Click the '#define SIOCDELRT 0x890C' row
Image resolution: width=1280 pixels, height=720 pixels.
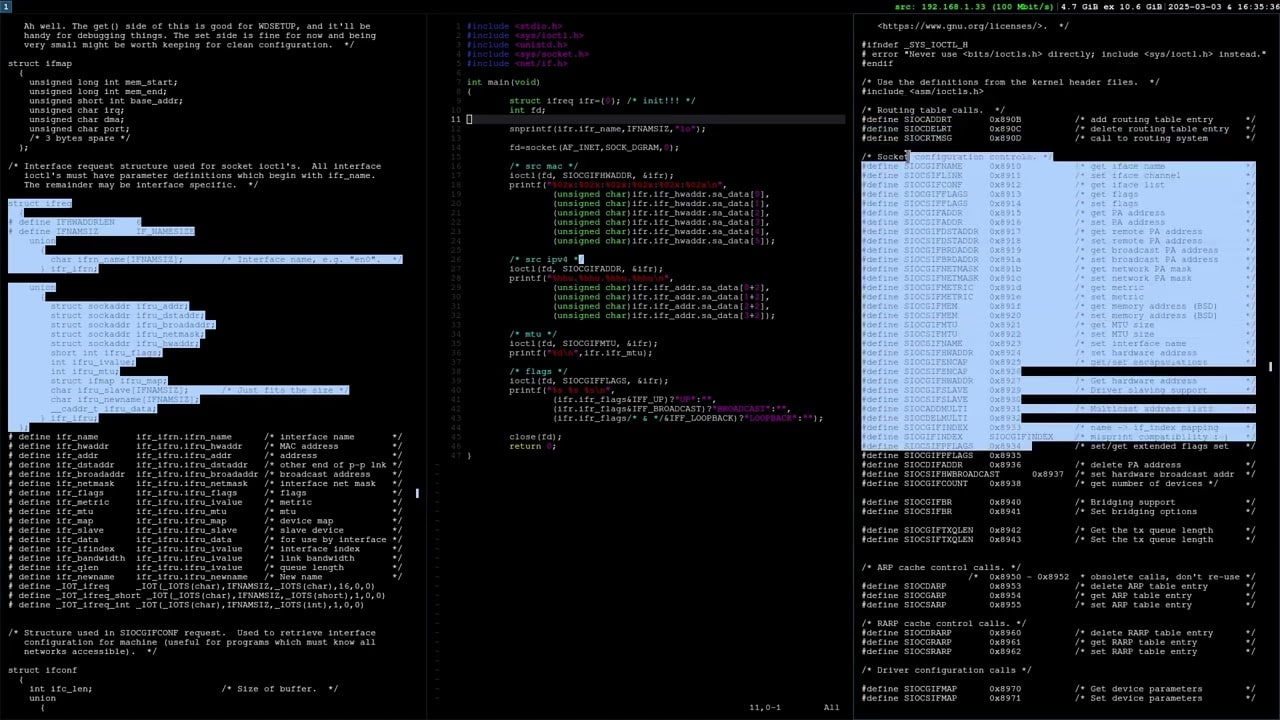tap(1058, 129)
